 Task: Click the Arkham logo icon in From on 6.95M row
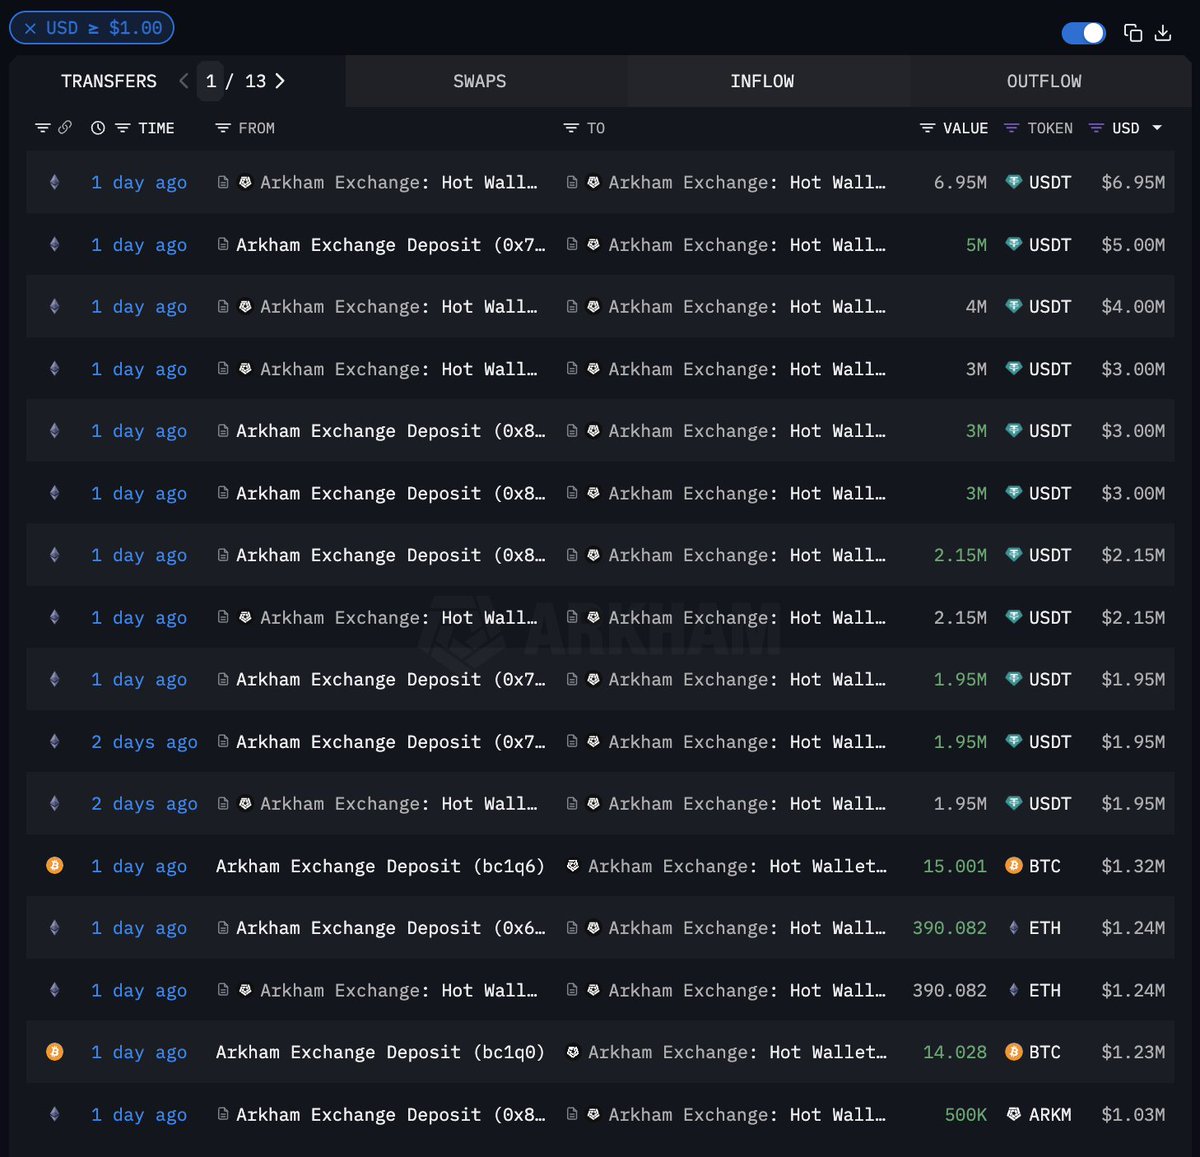(x=245, y=182)
